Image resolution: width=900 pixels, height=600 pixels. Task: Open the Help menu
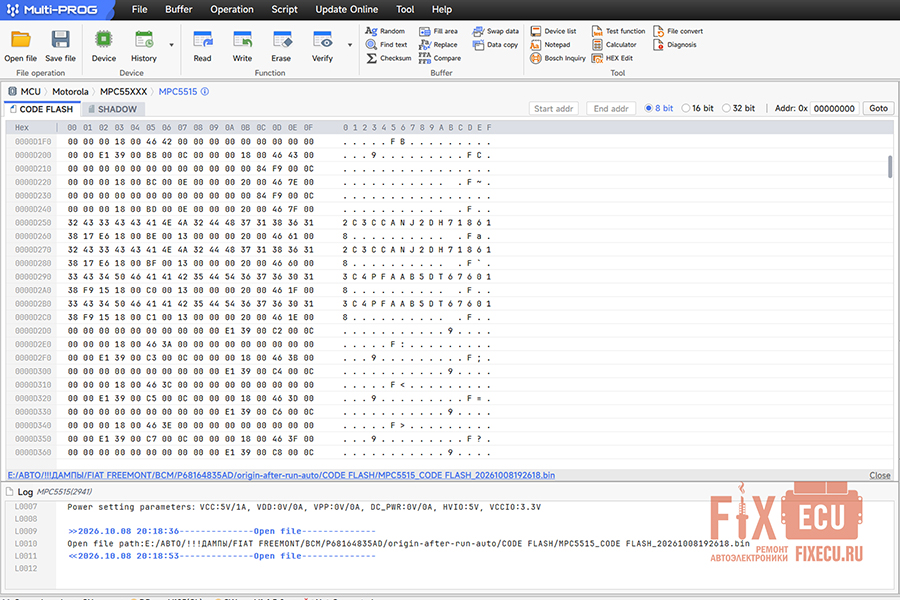point(441,9)
